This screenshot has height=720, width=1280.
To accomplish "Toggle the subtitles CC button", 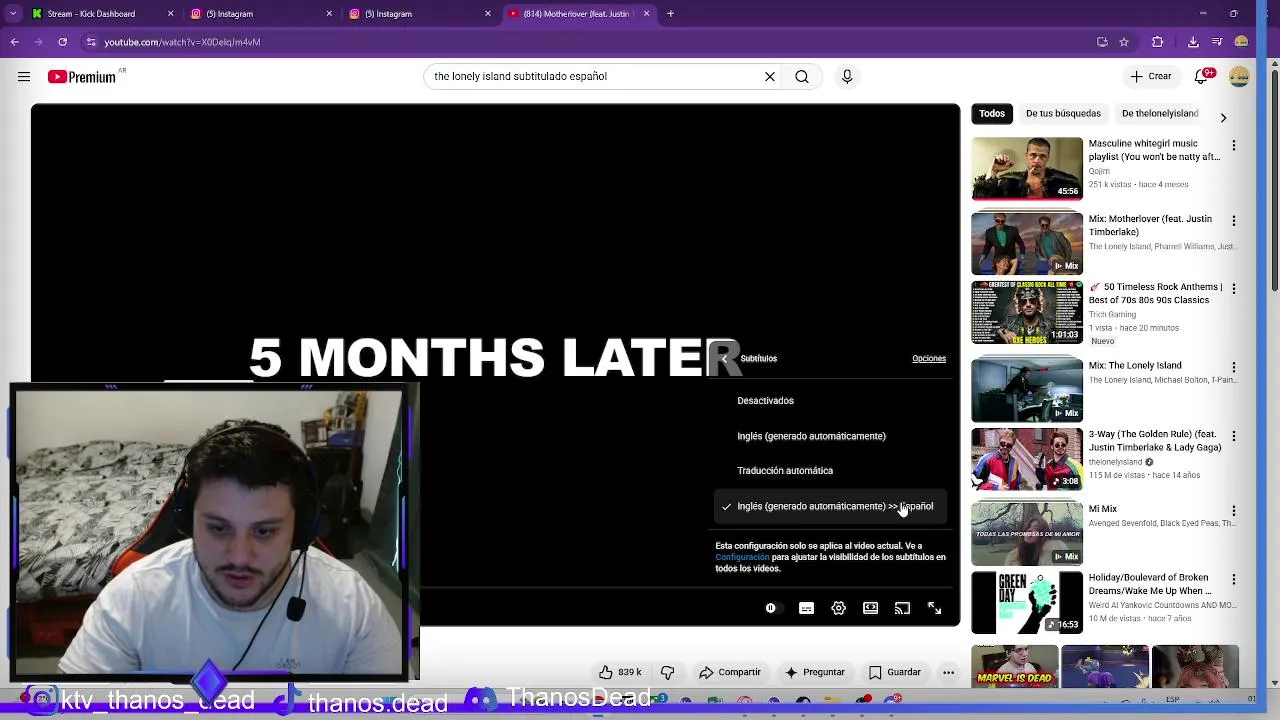I will point(806,608).
